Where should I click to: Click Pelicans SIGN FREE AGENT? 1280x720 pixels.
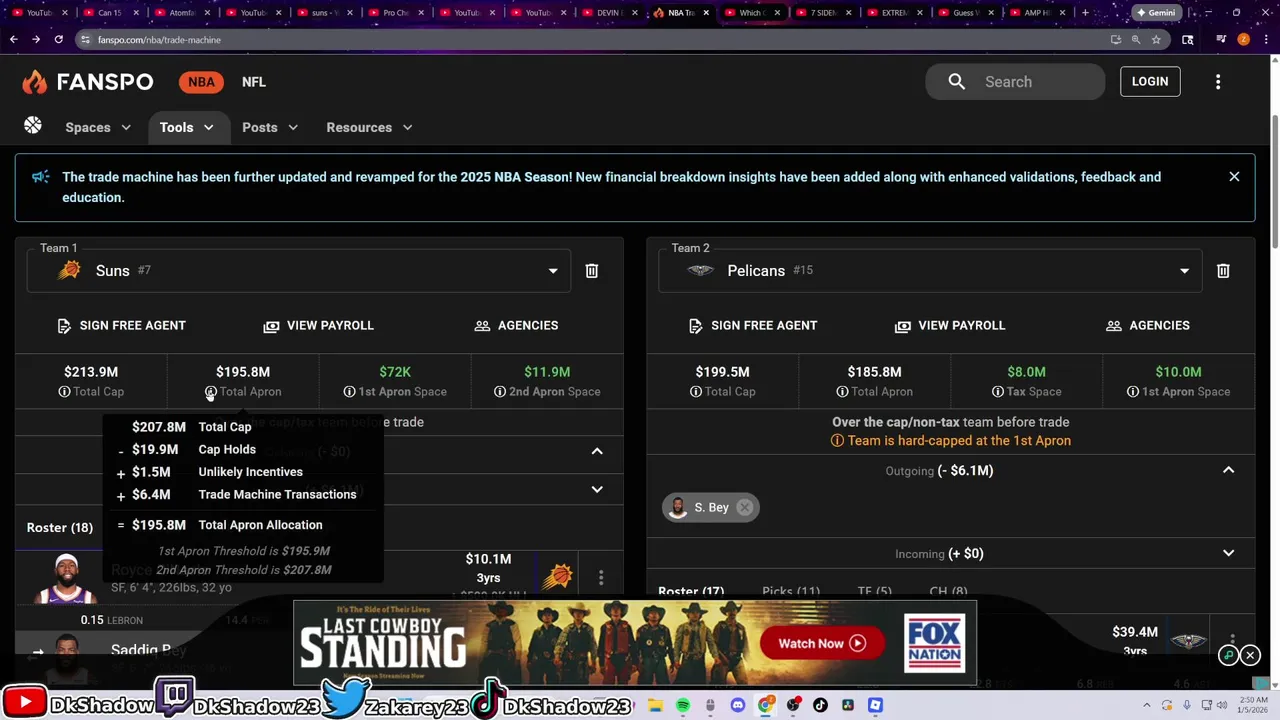point(753,325)
